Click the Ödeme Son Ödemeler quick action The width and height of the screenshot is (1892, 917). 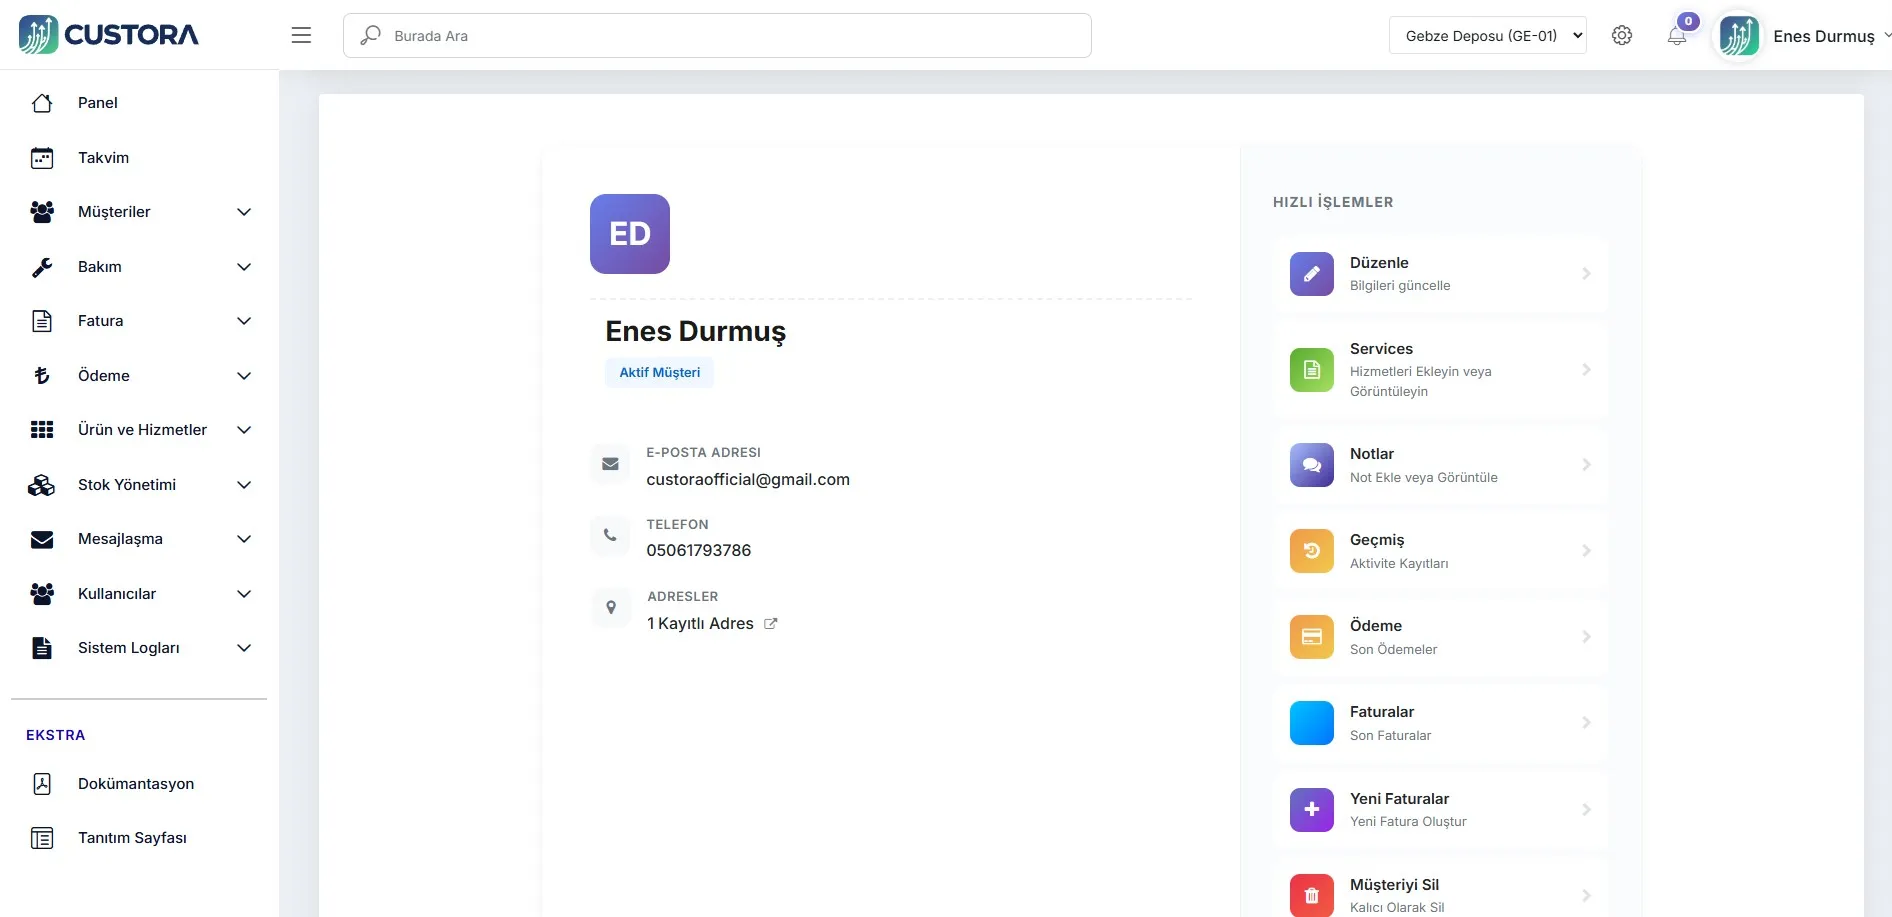pos(1439,637)
